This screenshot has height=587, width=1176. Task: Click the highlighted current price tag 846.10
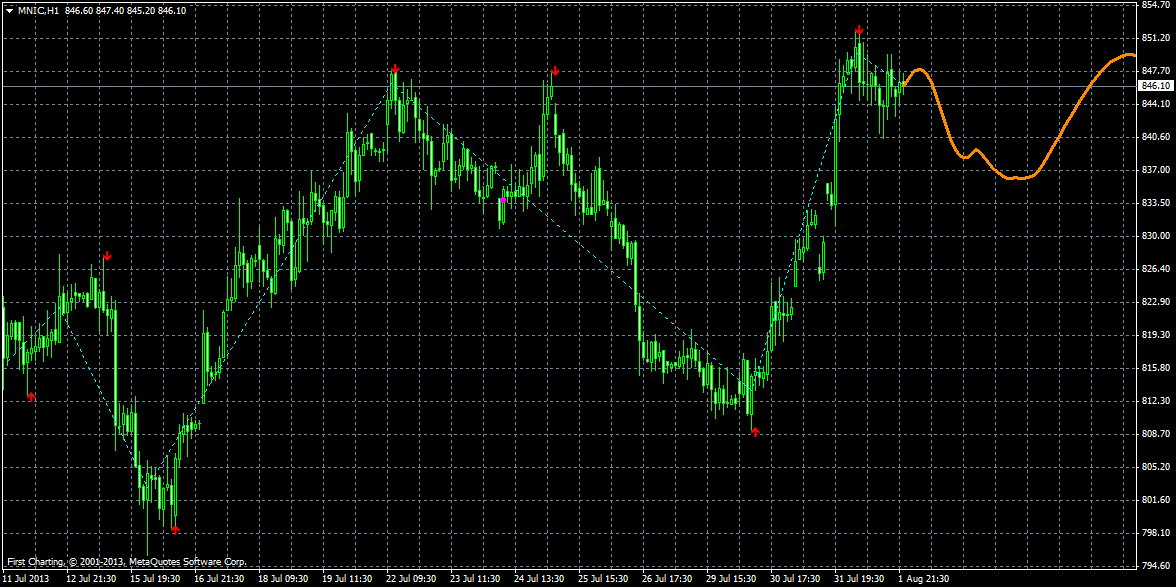(1156, 86)
